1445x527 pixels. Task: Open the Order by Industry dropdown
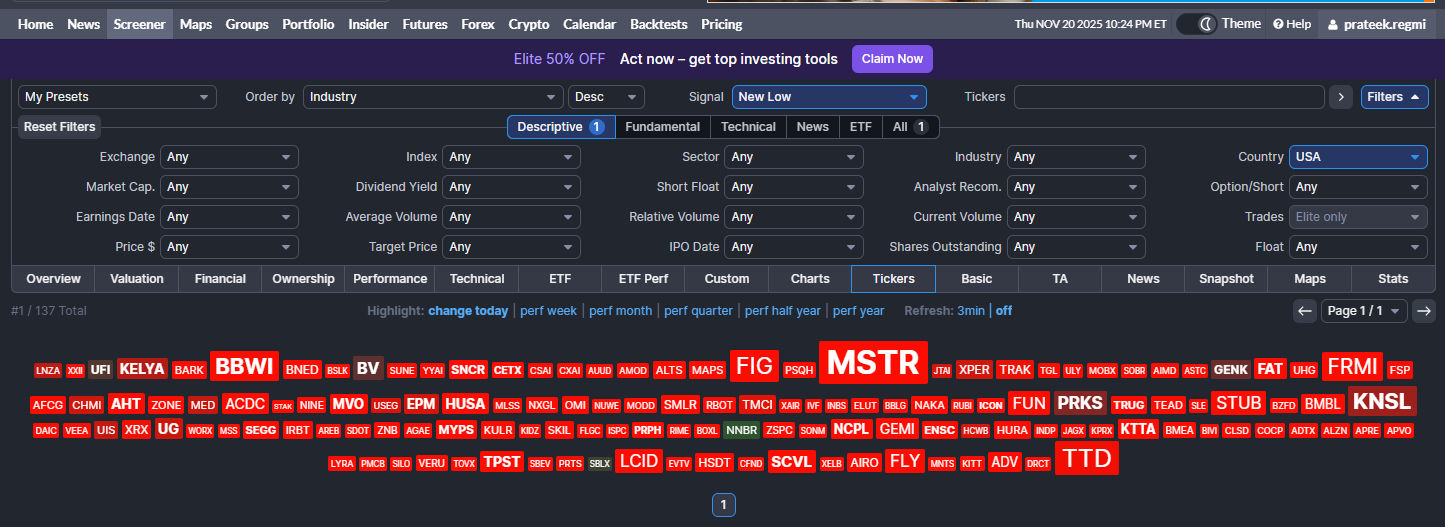pyautogui.click(x=433, y=97)
